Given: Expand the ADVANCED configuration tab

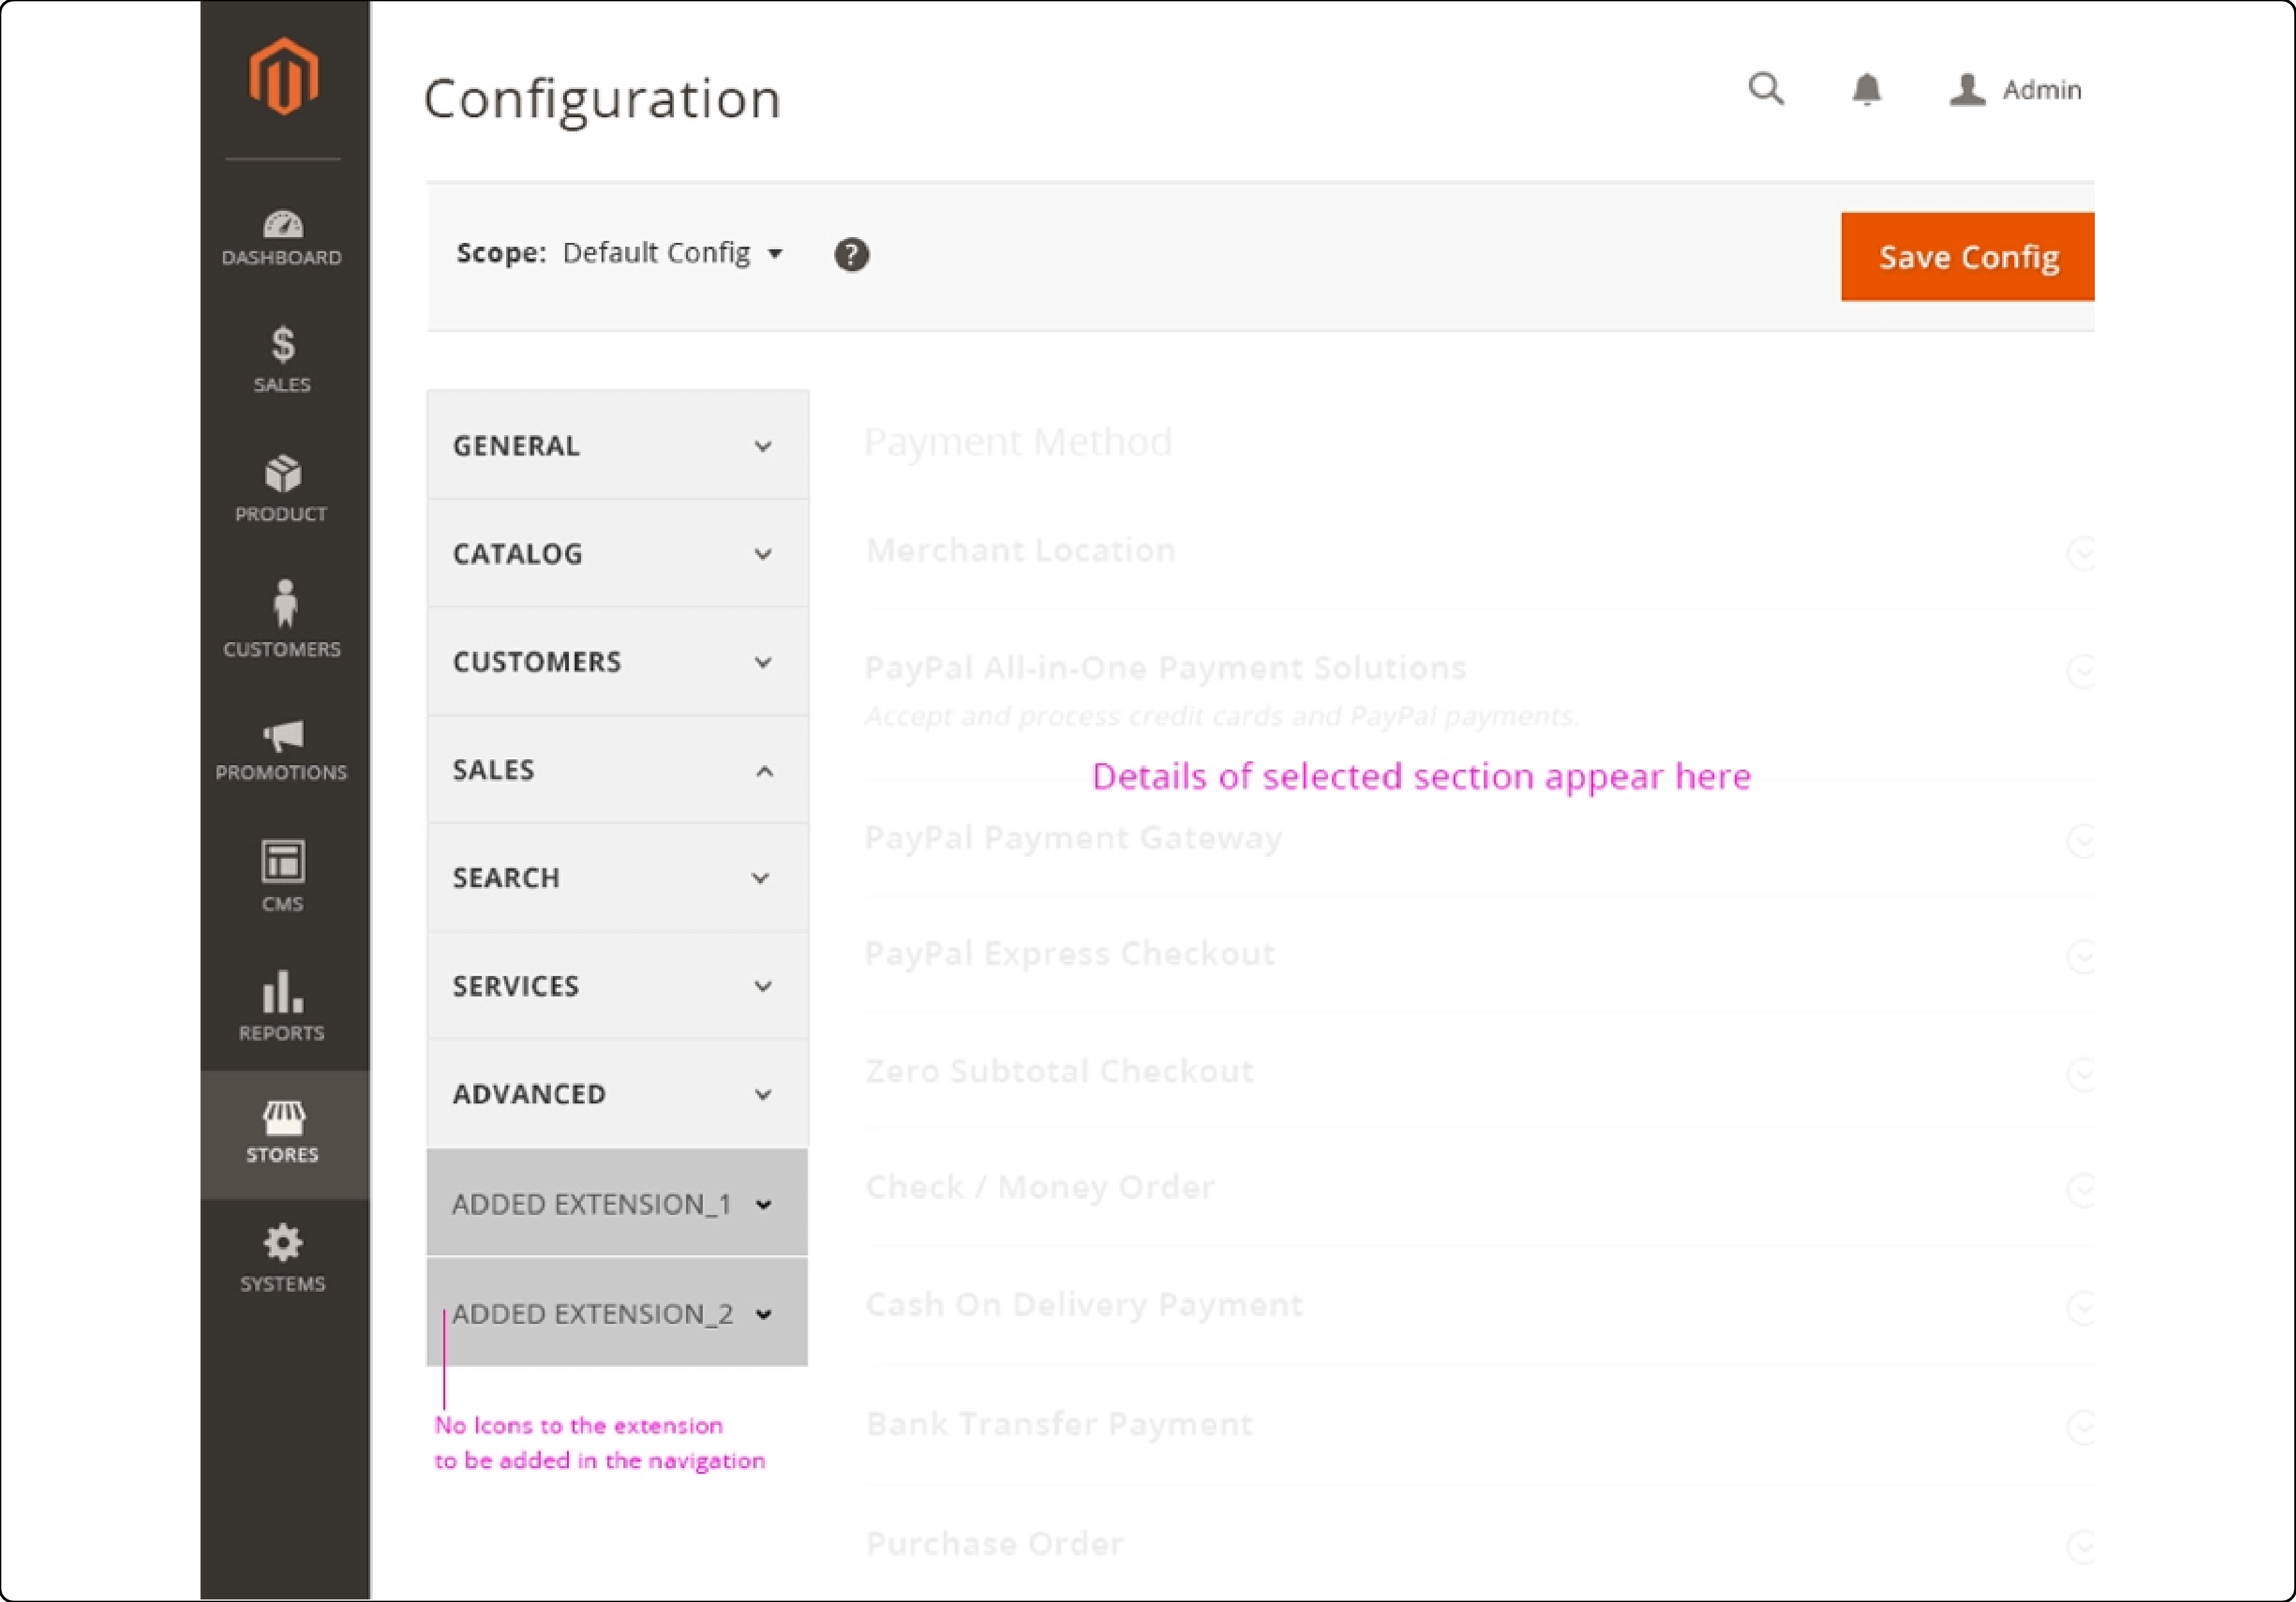Looking at the screenshot, I should 617,1094.
